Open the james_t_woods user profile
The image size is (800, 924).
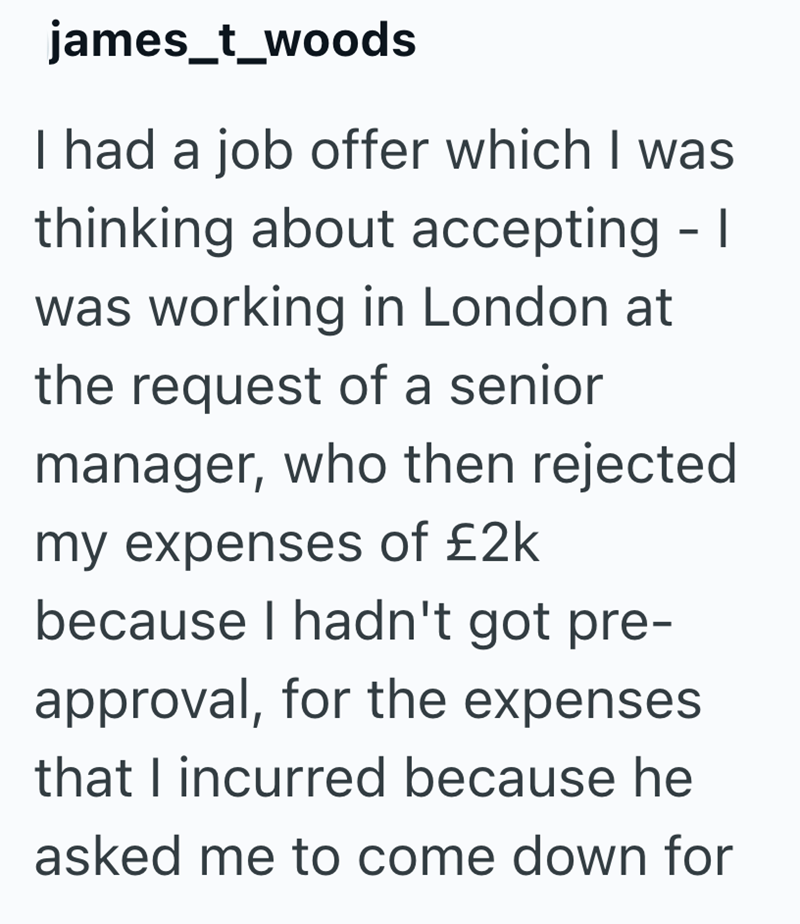pyautogui.click(x=232, y=42)
